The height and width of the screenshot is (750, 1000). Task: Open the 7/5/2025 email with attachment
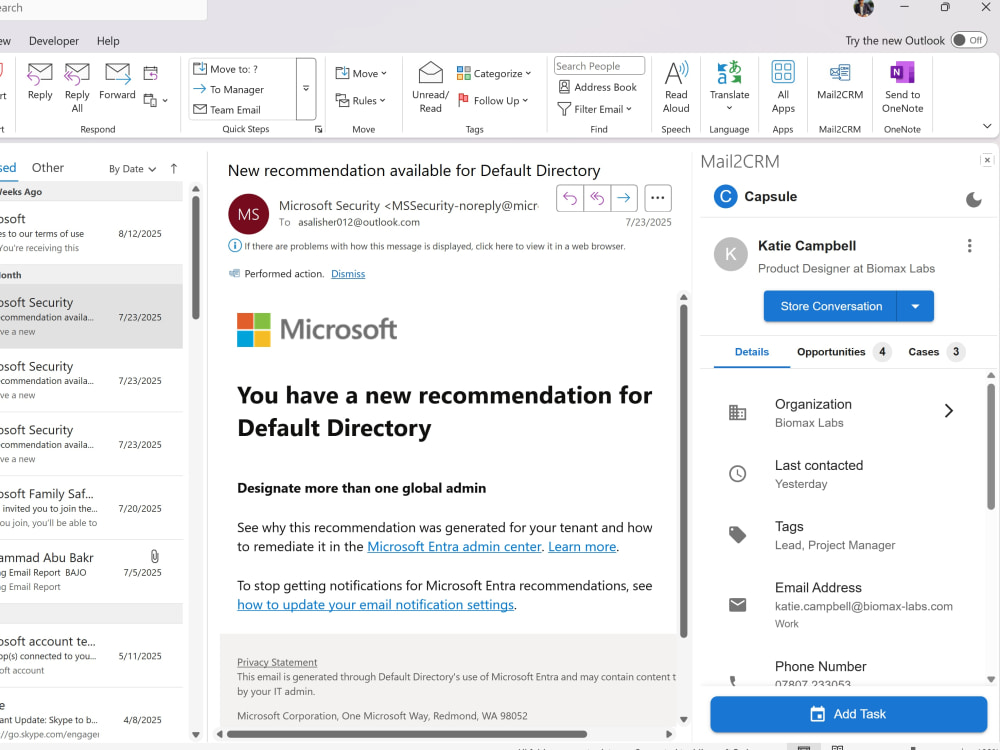coord(89,571)
